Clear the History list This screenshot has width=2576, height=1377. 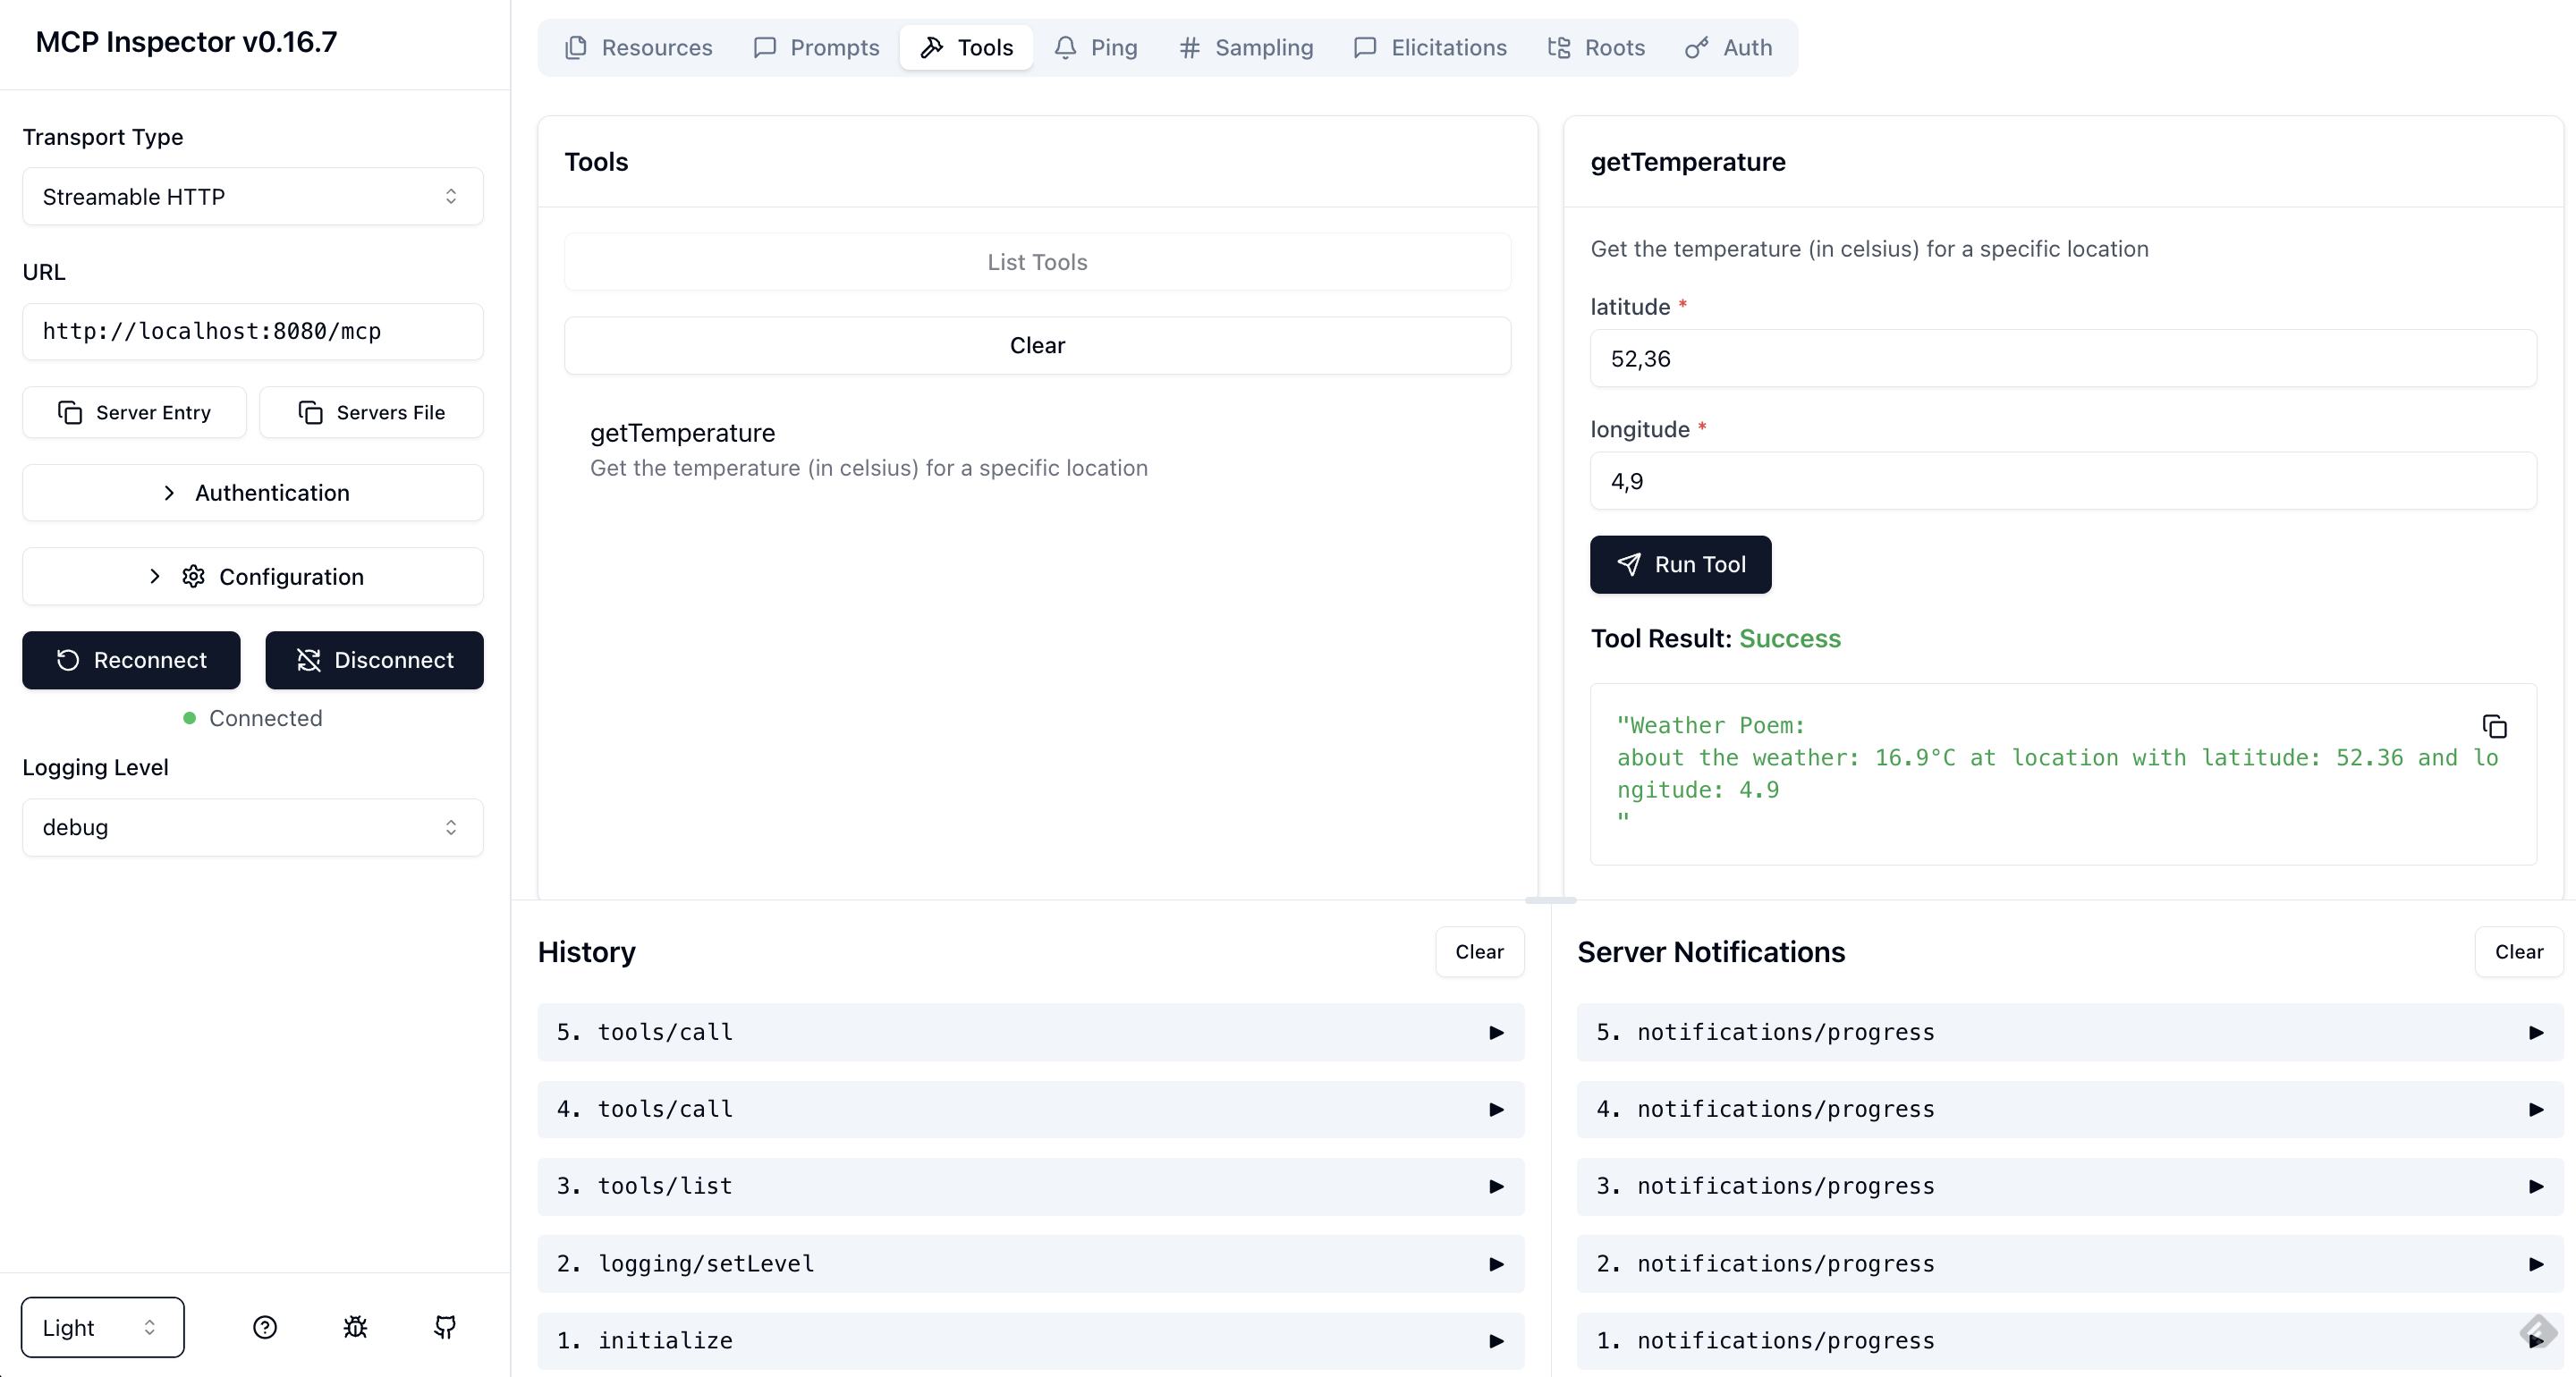[1479, 952]
